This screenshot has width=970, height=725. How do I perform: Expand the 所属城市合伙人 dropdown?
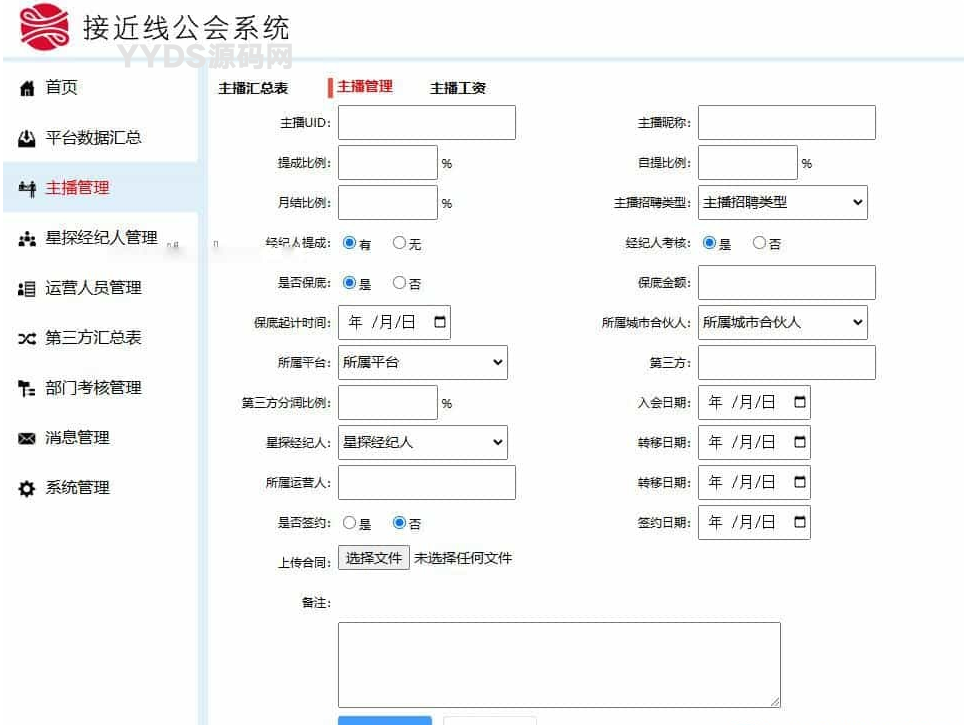click(x=782, y=322)
